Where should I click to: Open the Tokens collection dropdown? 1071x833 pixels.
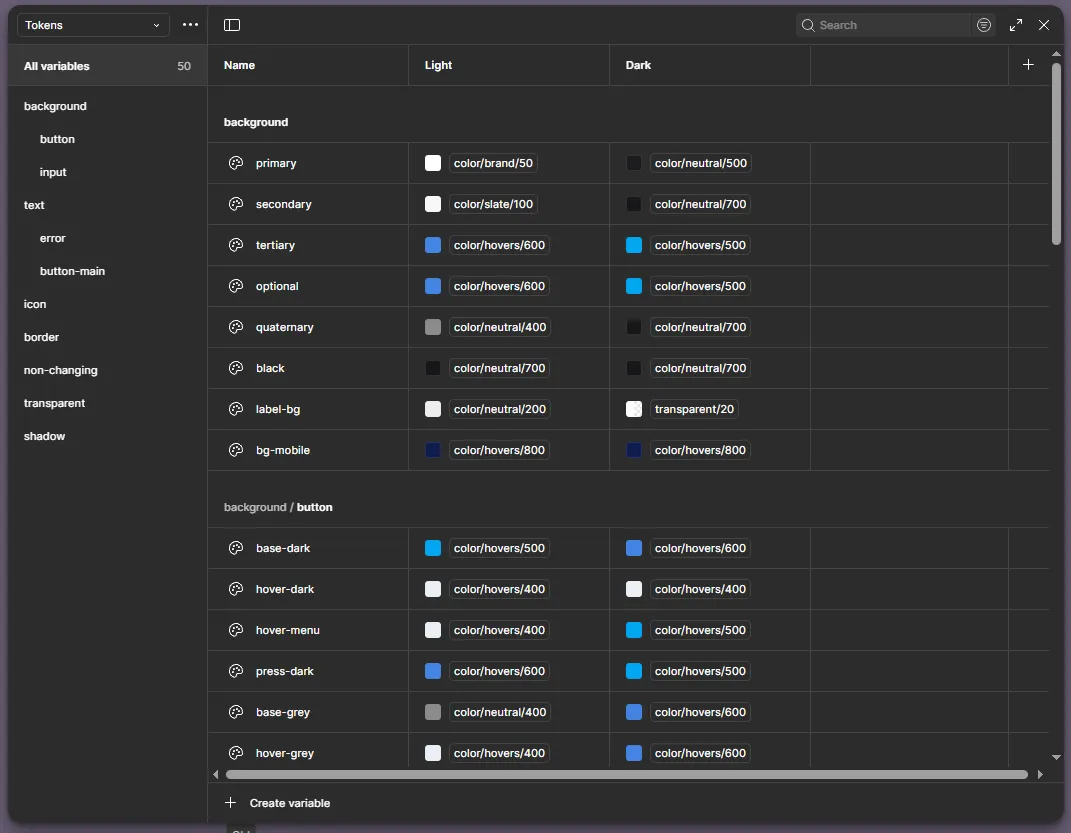pos(92,25)
